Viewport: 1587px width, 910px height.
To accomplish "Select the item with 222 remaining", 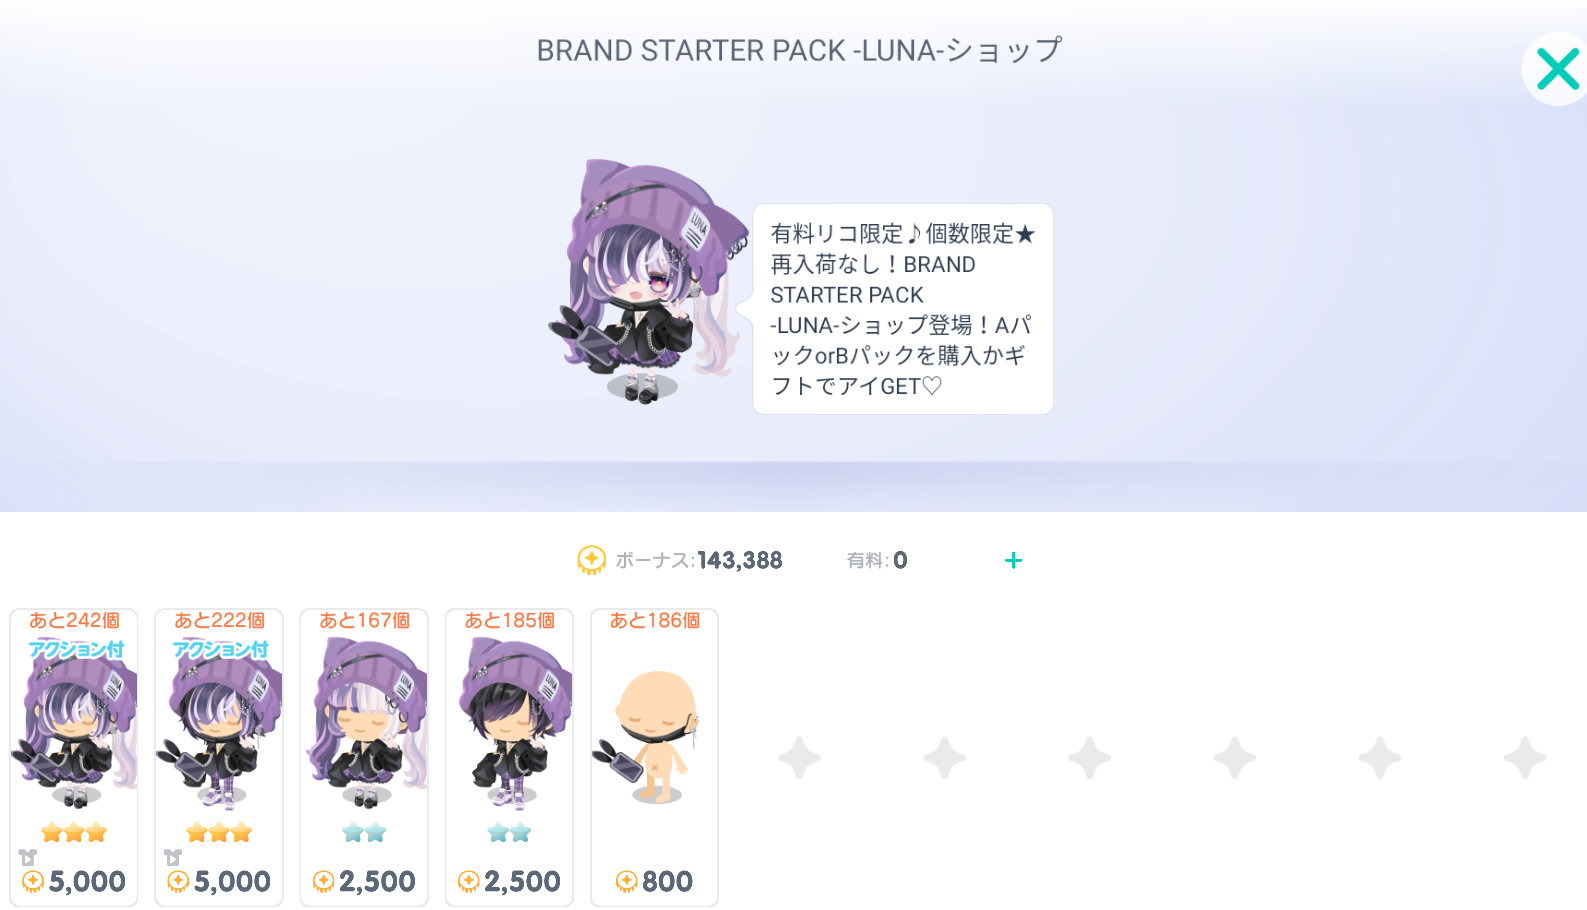I will pyautogui.click(x=219, y=757).
